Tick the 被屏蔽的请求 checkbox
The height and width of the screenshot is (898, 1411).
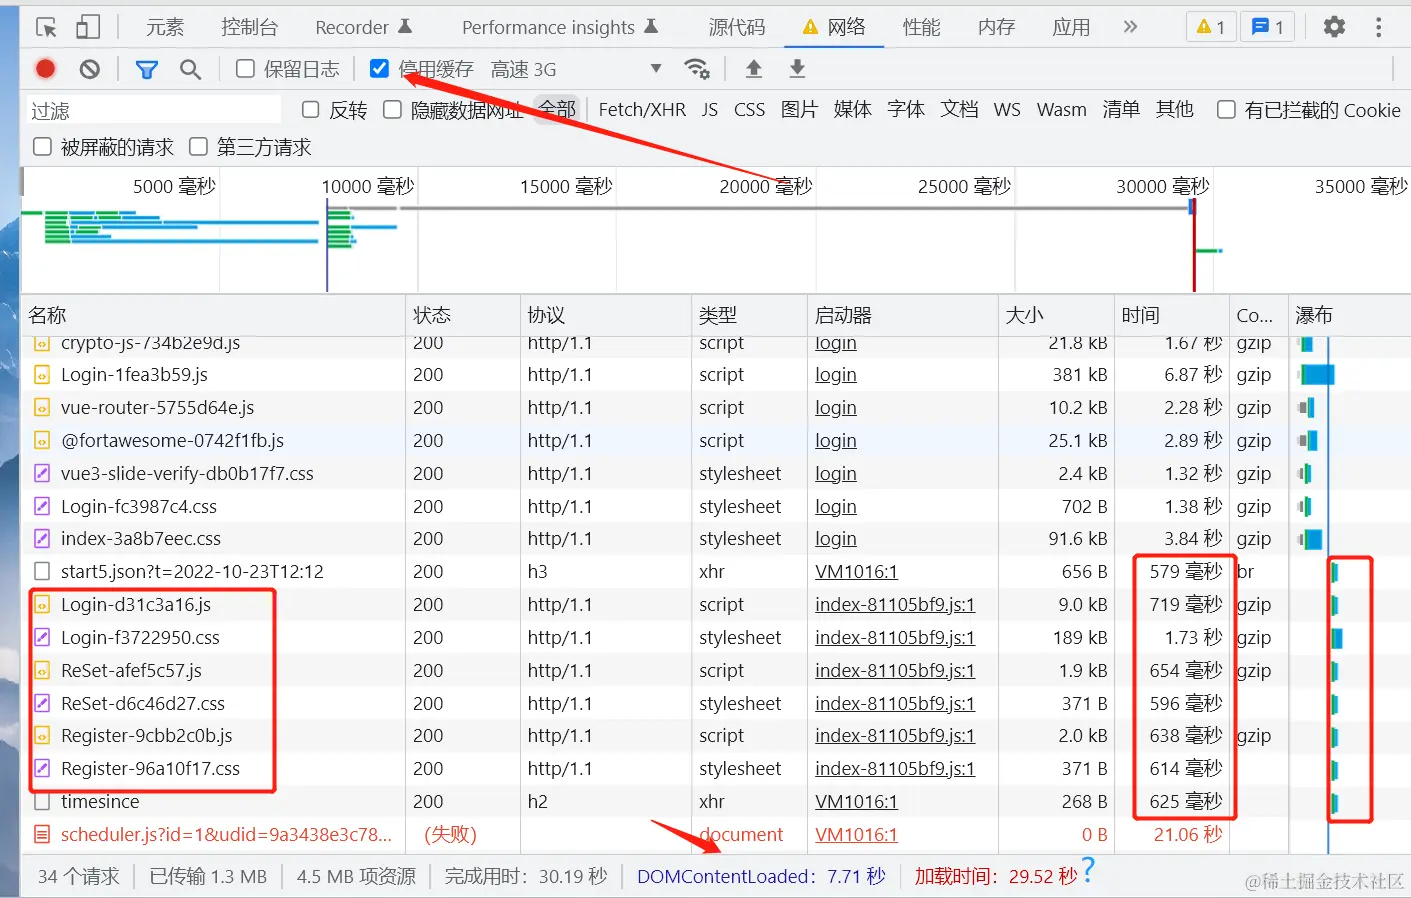tap(43, 147)
